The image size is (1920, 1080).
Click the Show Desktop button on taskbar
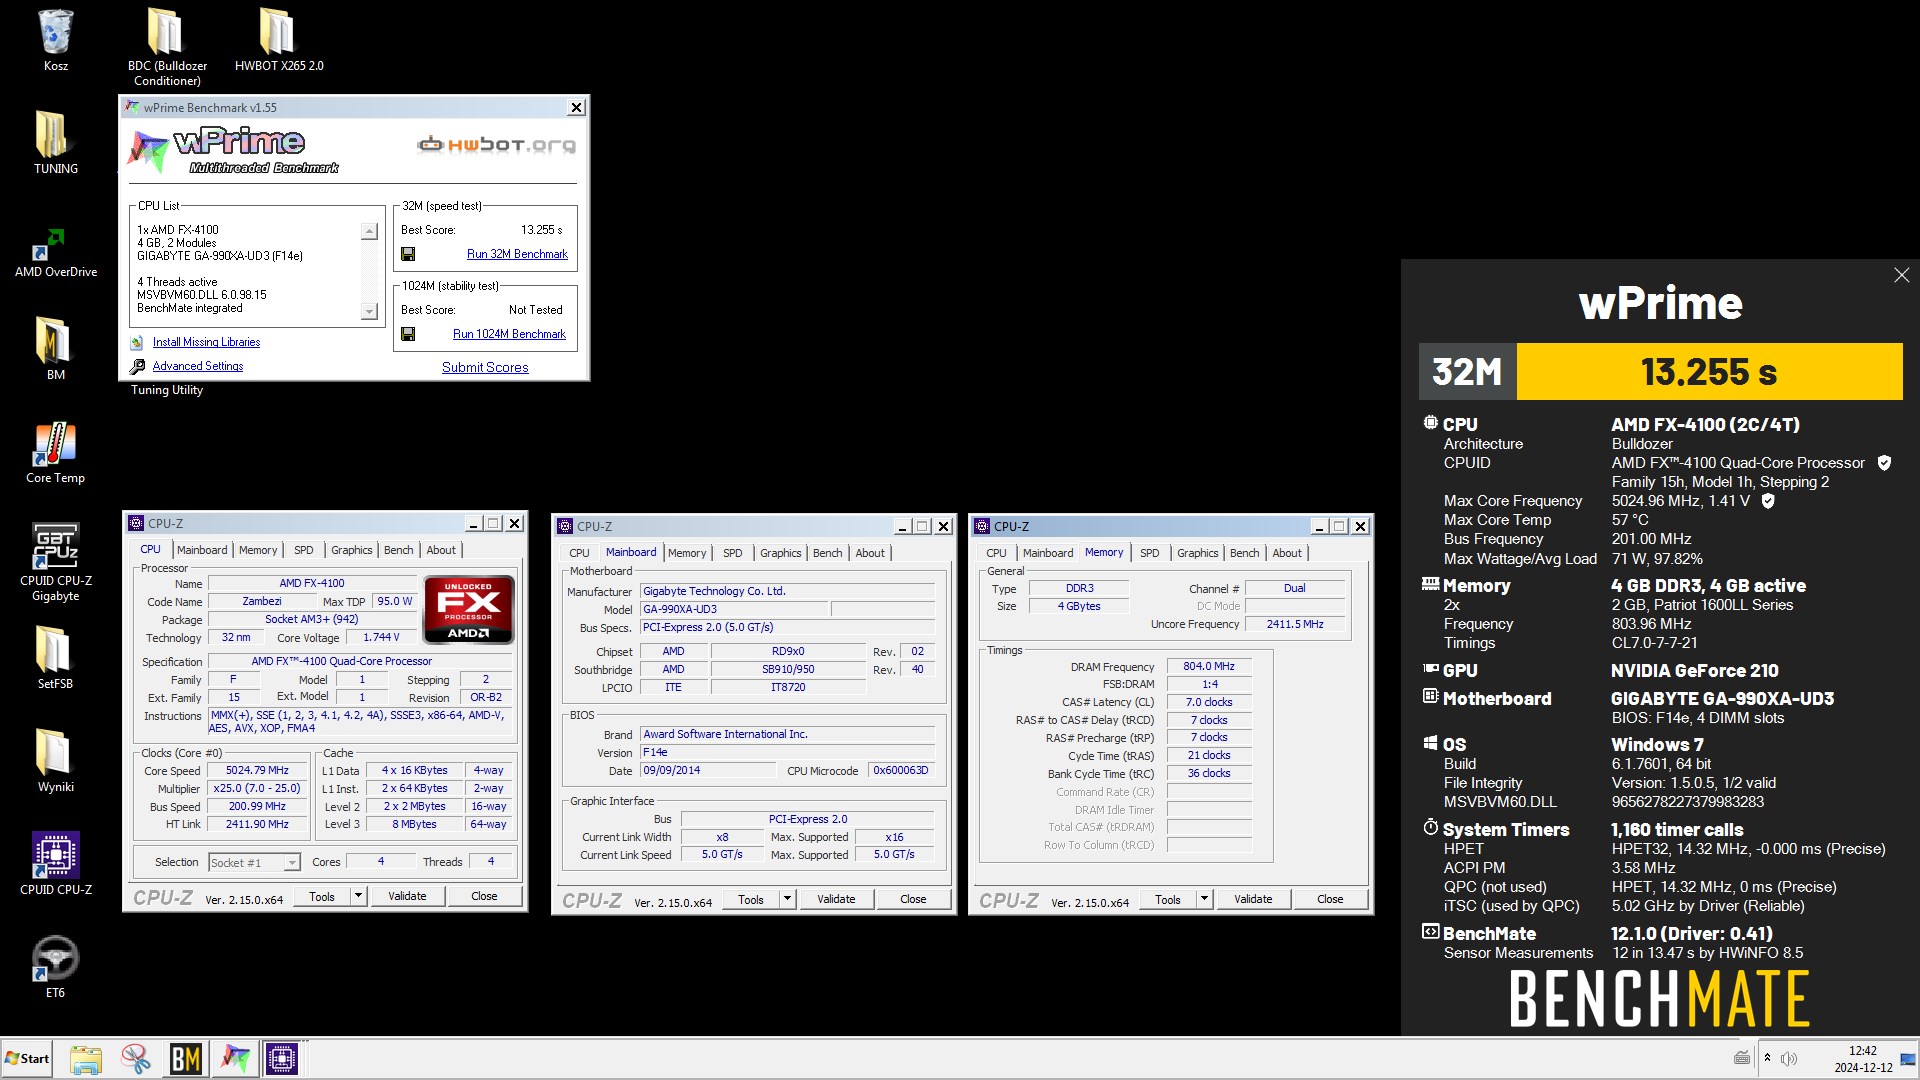[x=1909, y=1058]
